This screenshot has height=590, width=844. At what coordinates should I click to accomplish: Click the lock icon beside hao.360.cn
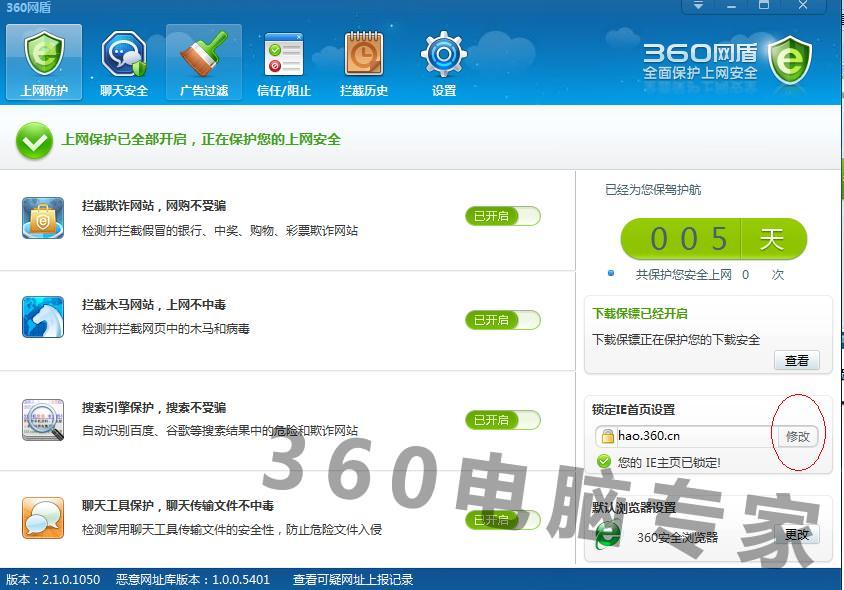click(x=607, y=436)
